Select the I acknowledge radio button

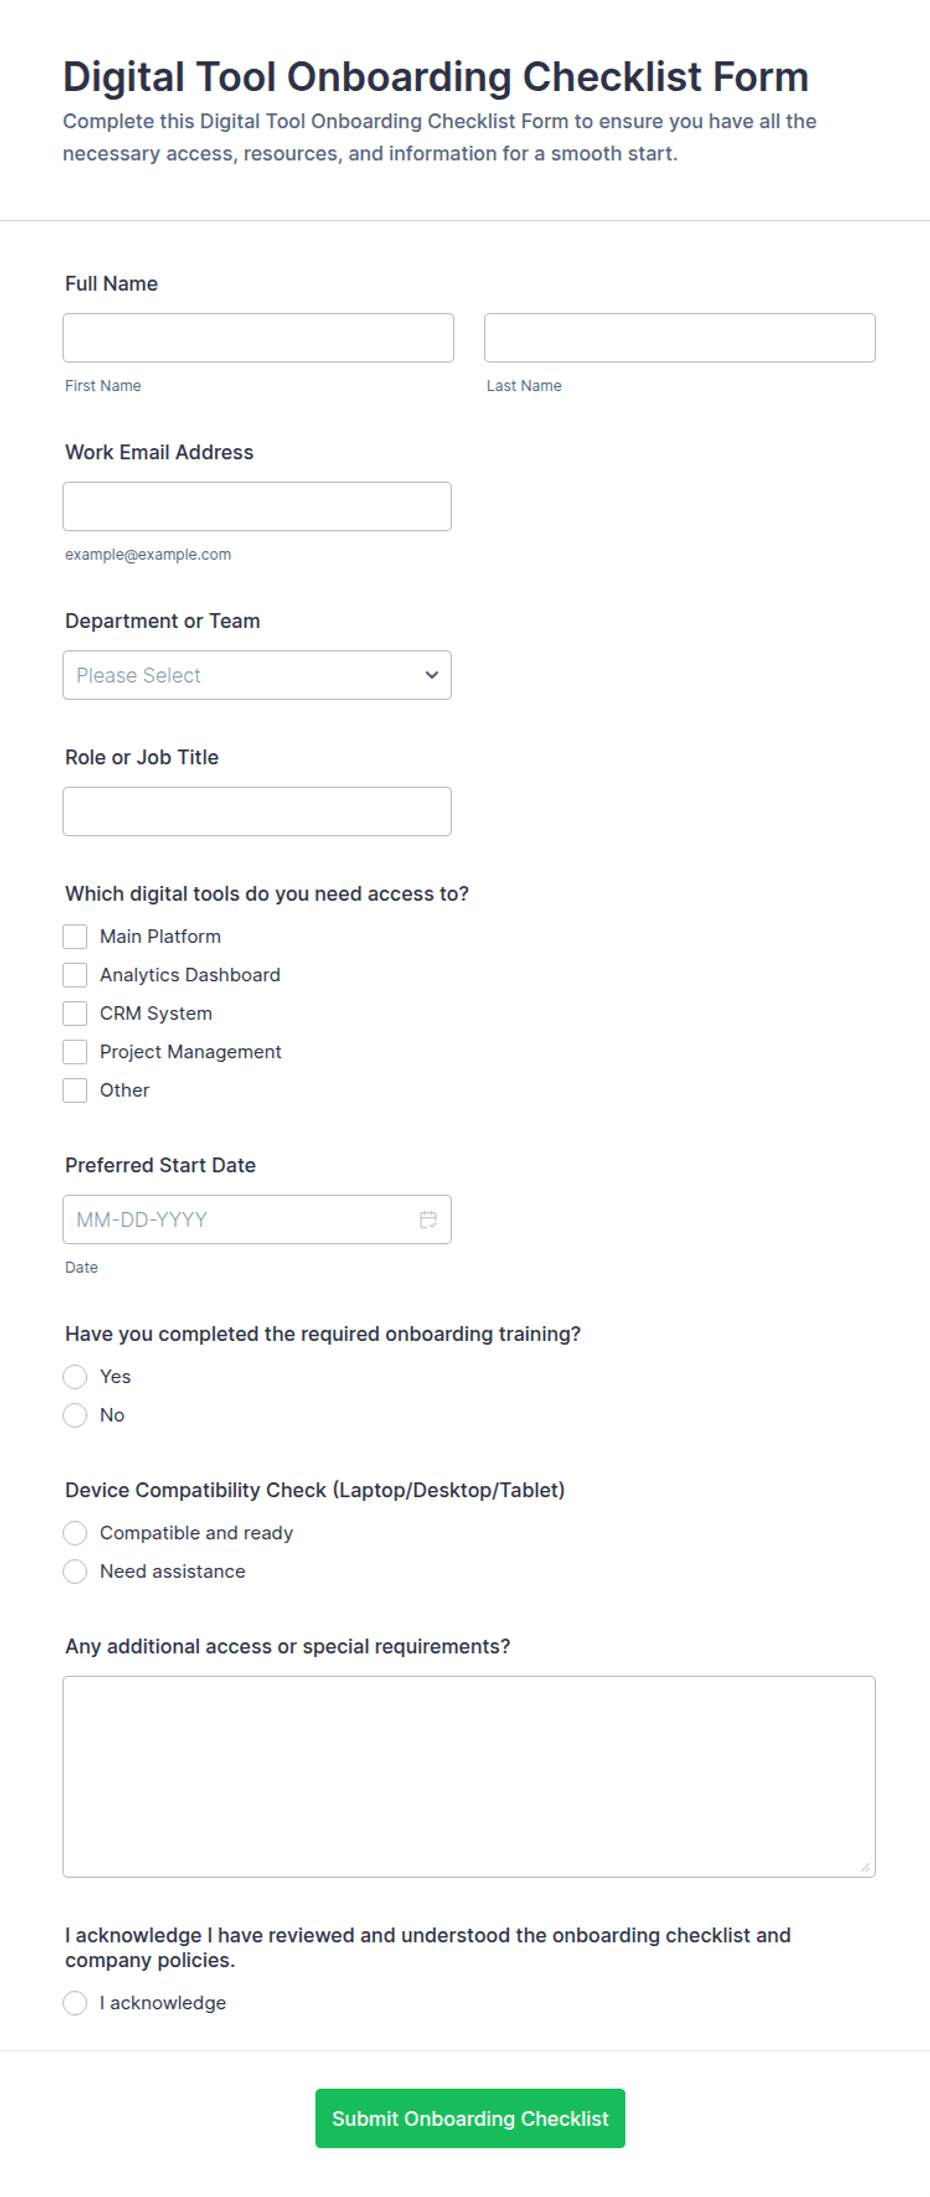(75, 2003)
